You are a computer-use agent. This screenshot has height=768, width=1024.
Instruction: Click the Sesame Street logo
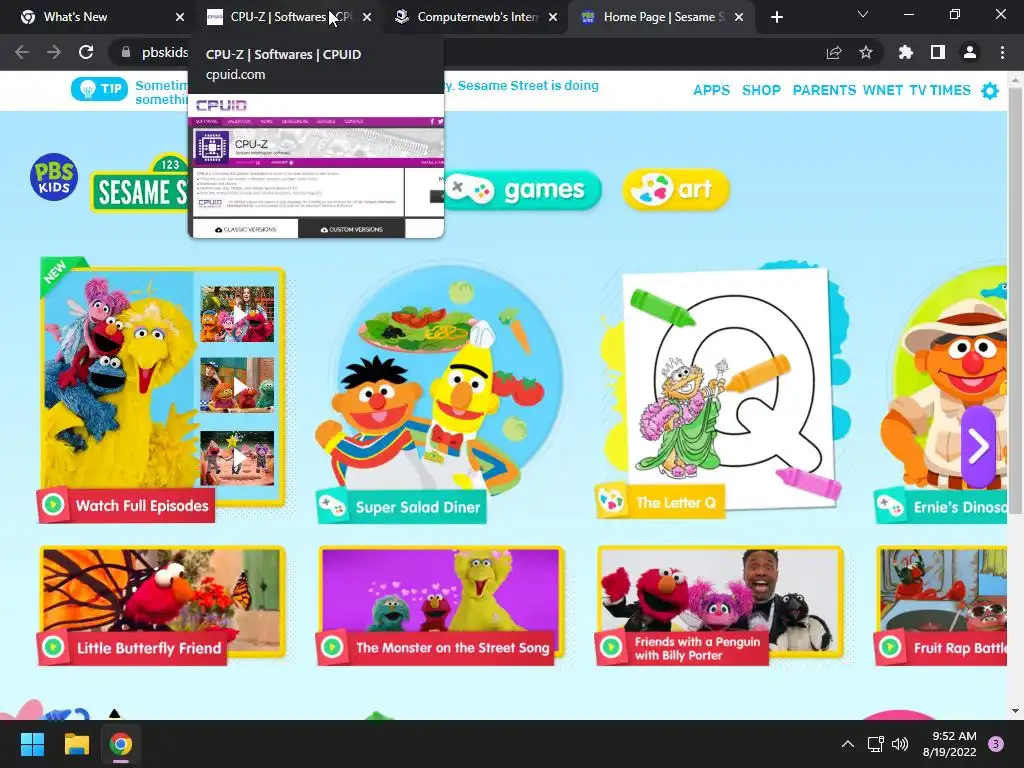[140, 184]
